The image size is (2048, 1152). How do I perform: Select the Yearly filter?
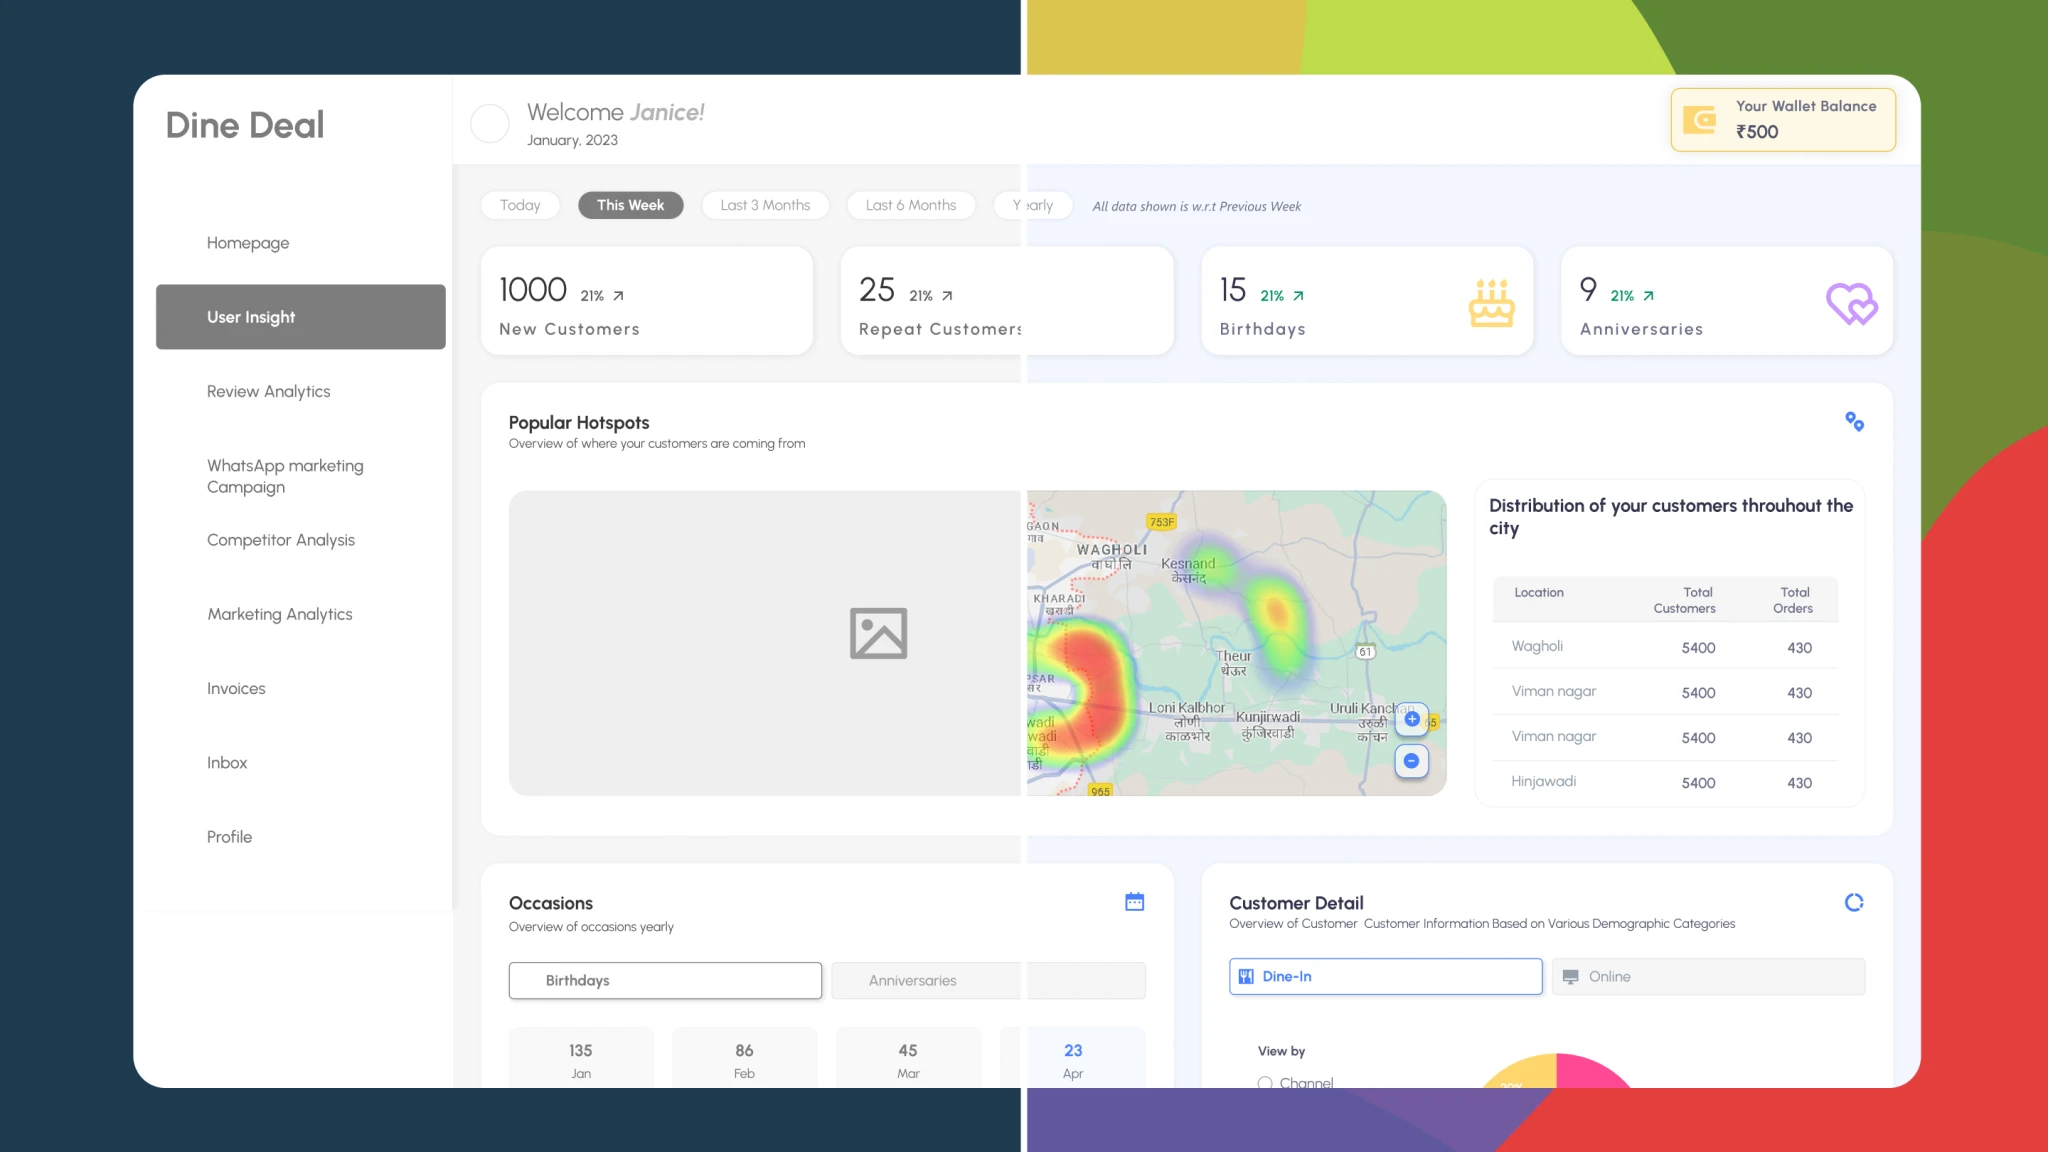point(1033,205)
